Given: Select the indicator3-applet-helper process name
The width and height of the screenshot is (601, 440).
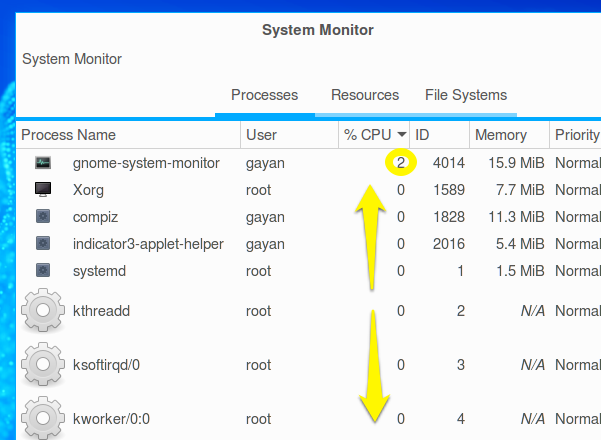Looking at the screenshot, I should click(148, 244).
